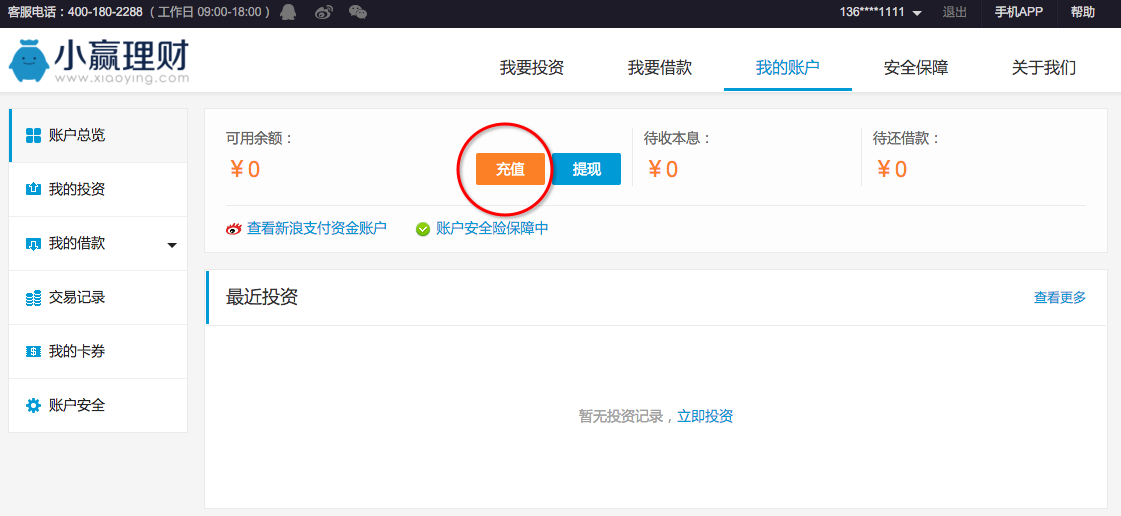
Task: Click the WeChat icon in top bar
Action: pyautogui.click(x=358, y=12)
